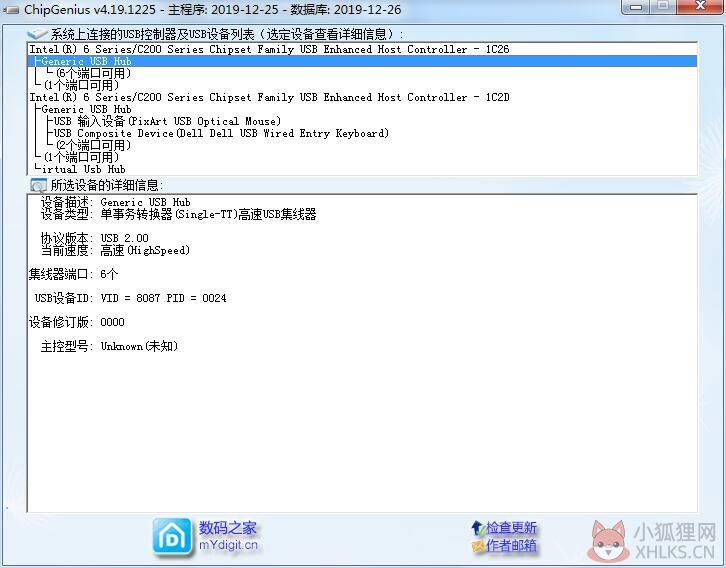
Task: Click the 集线器端口 6个 line
Action: (x=74, y=275)
